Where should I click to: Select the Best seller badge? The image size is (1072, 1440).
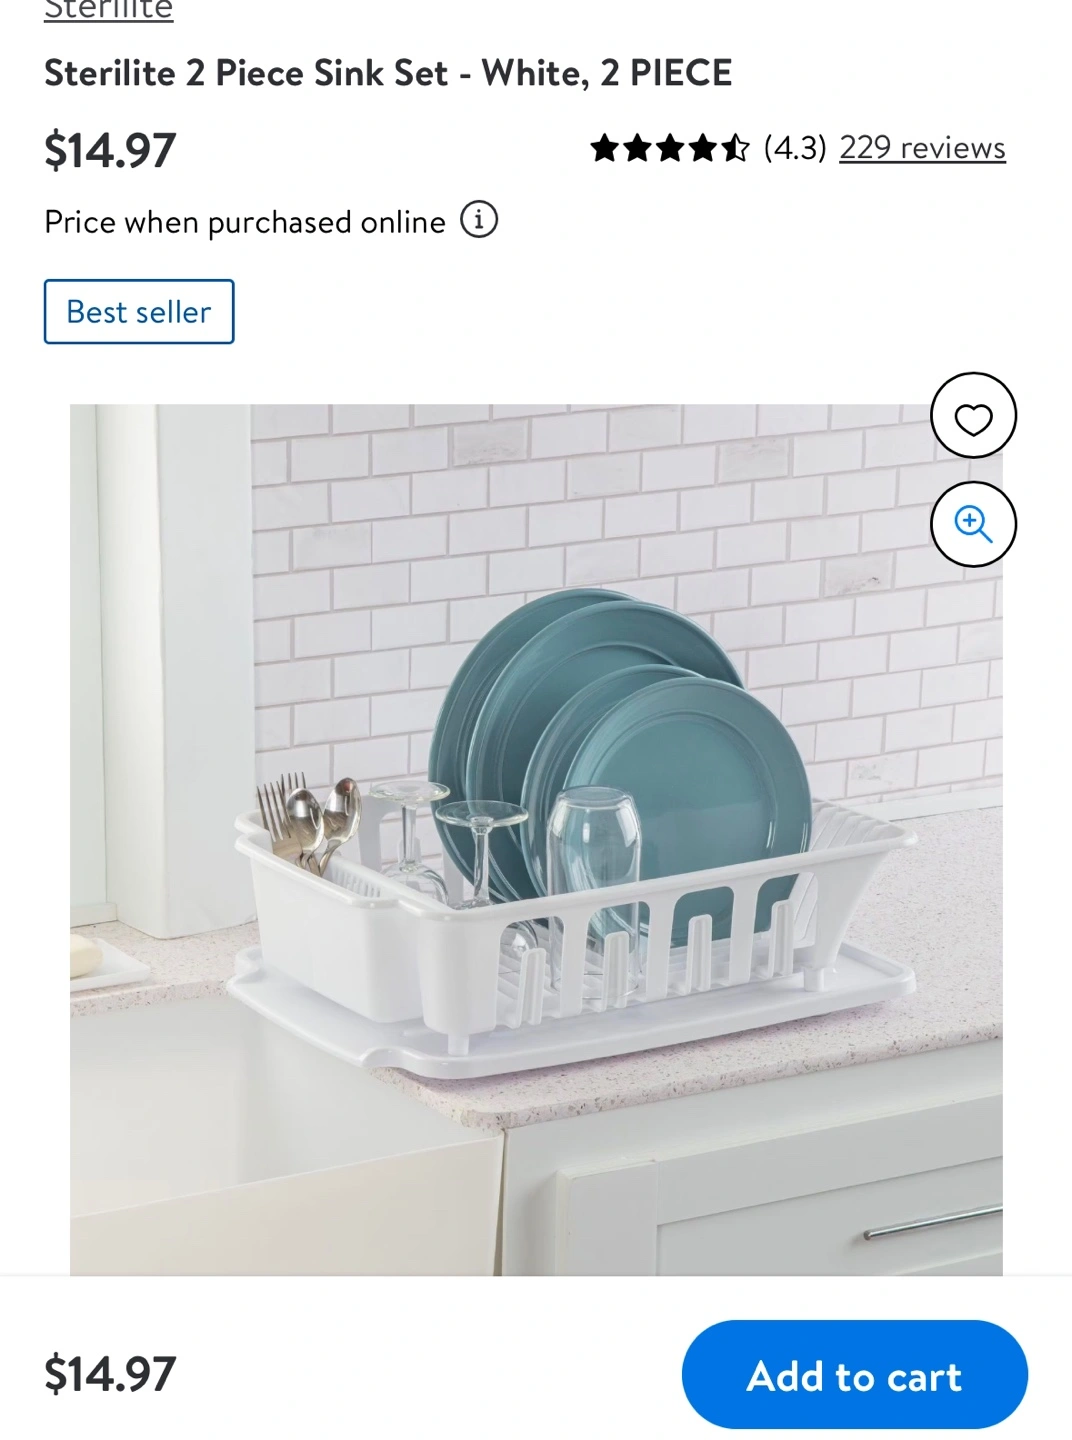pos(139,312)
